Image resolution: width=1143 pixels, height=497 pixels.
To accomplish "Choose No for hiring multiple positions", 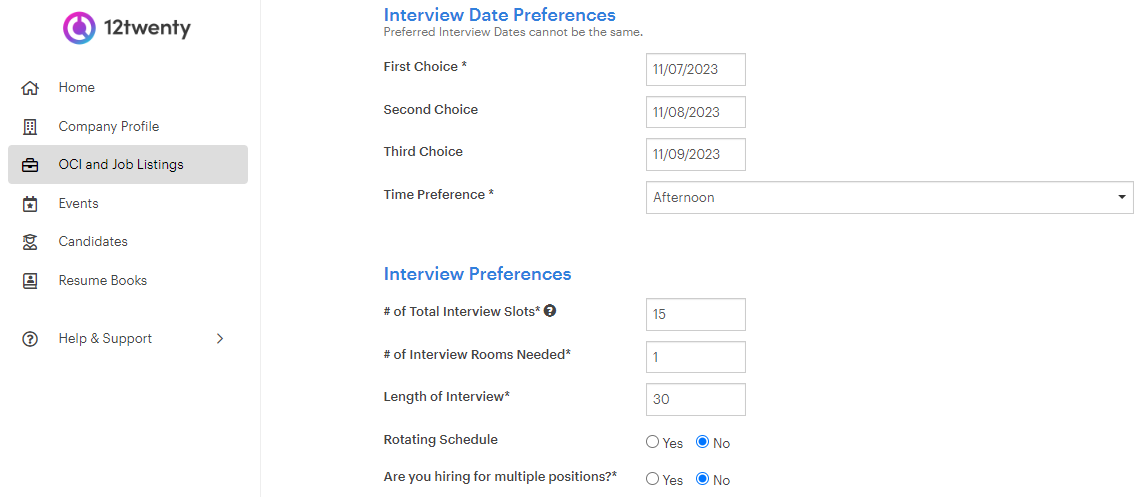I will click(x=703, y=479).
